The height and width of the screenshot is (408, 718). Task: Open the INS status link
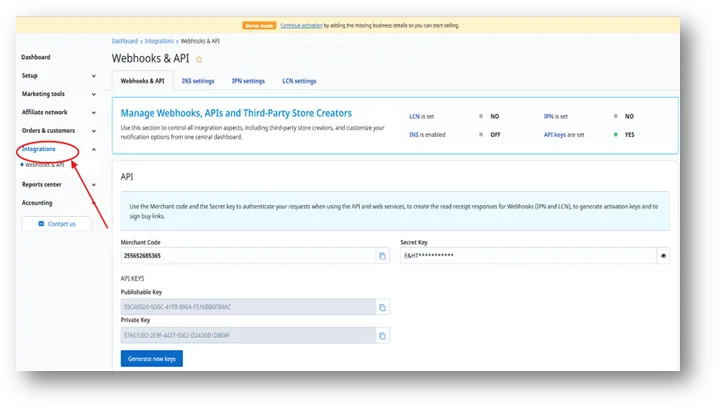(413, 135)
